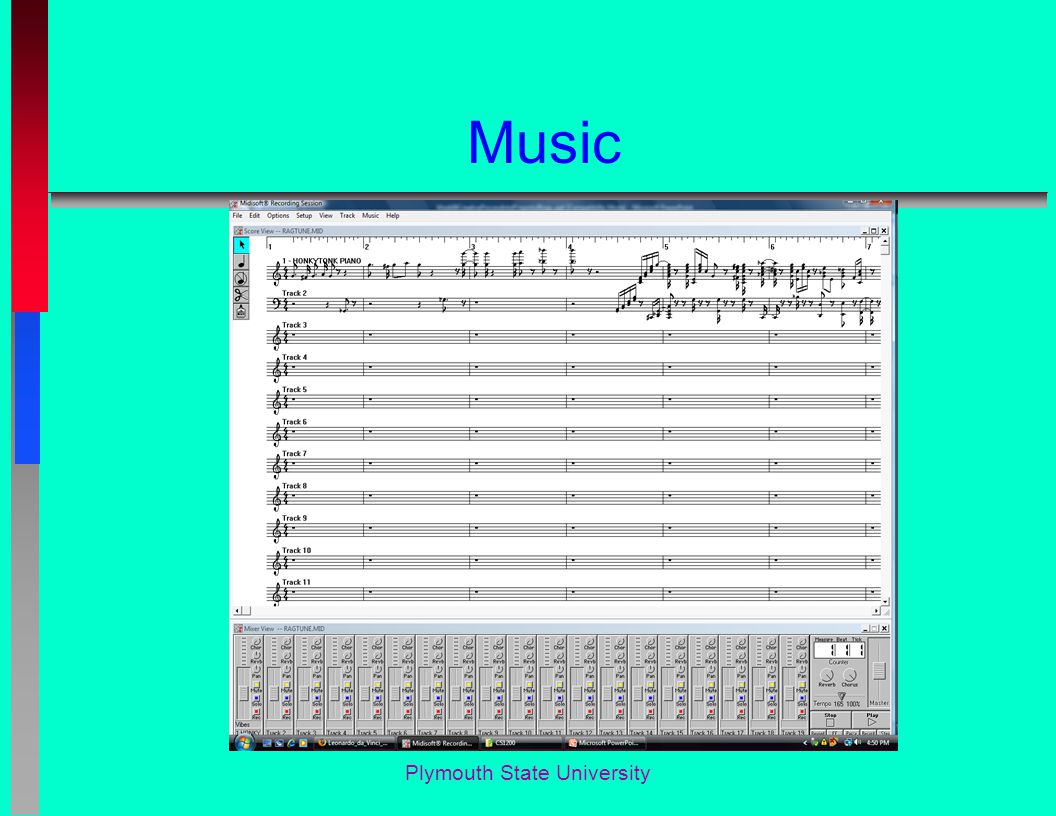Click the lock security tray icon
The image size is (1056, 816).
coord(824,743)
